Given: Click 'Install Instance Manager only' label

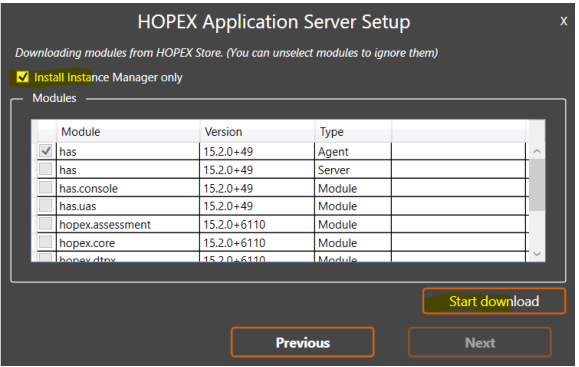Looking at the screenshot, I should point(108,78).
